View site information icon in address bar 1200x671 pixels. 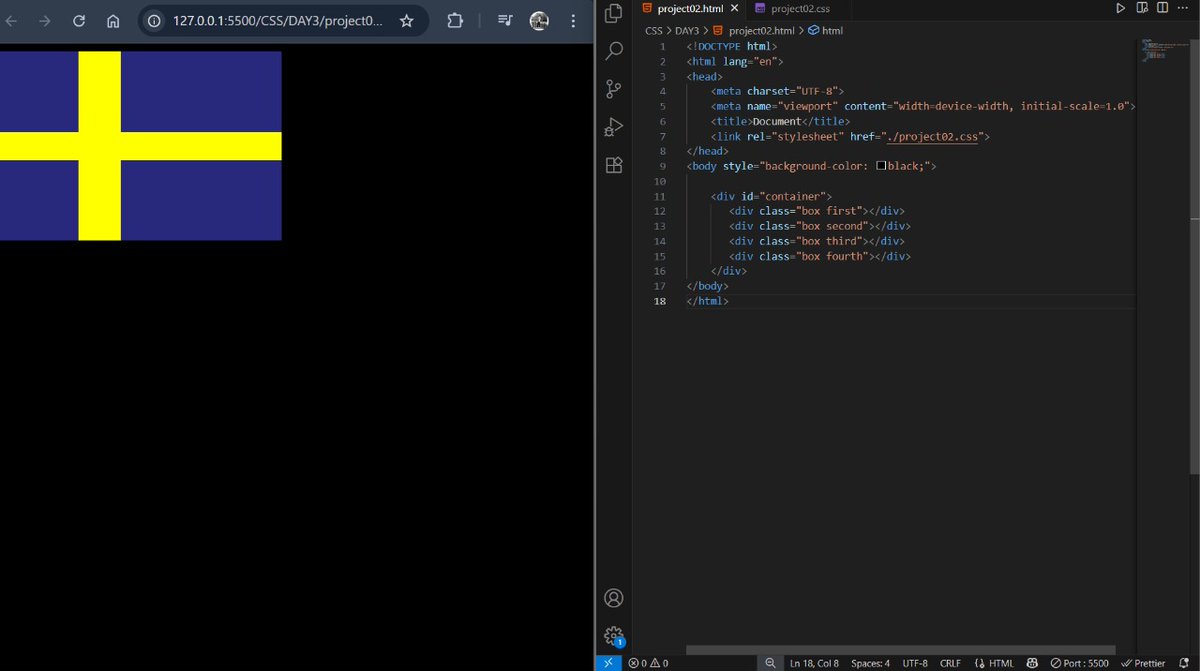154,21
